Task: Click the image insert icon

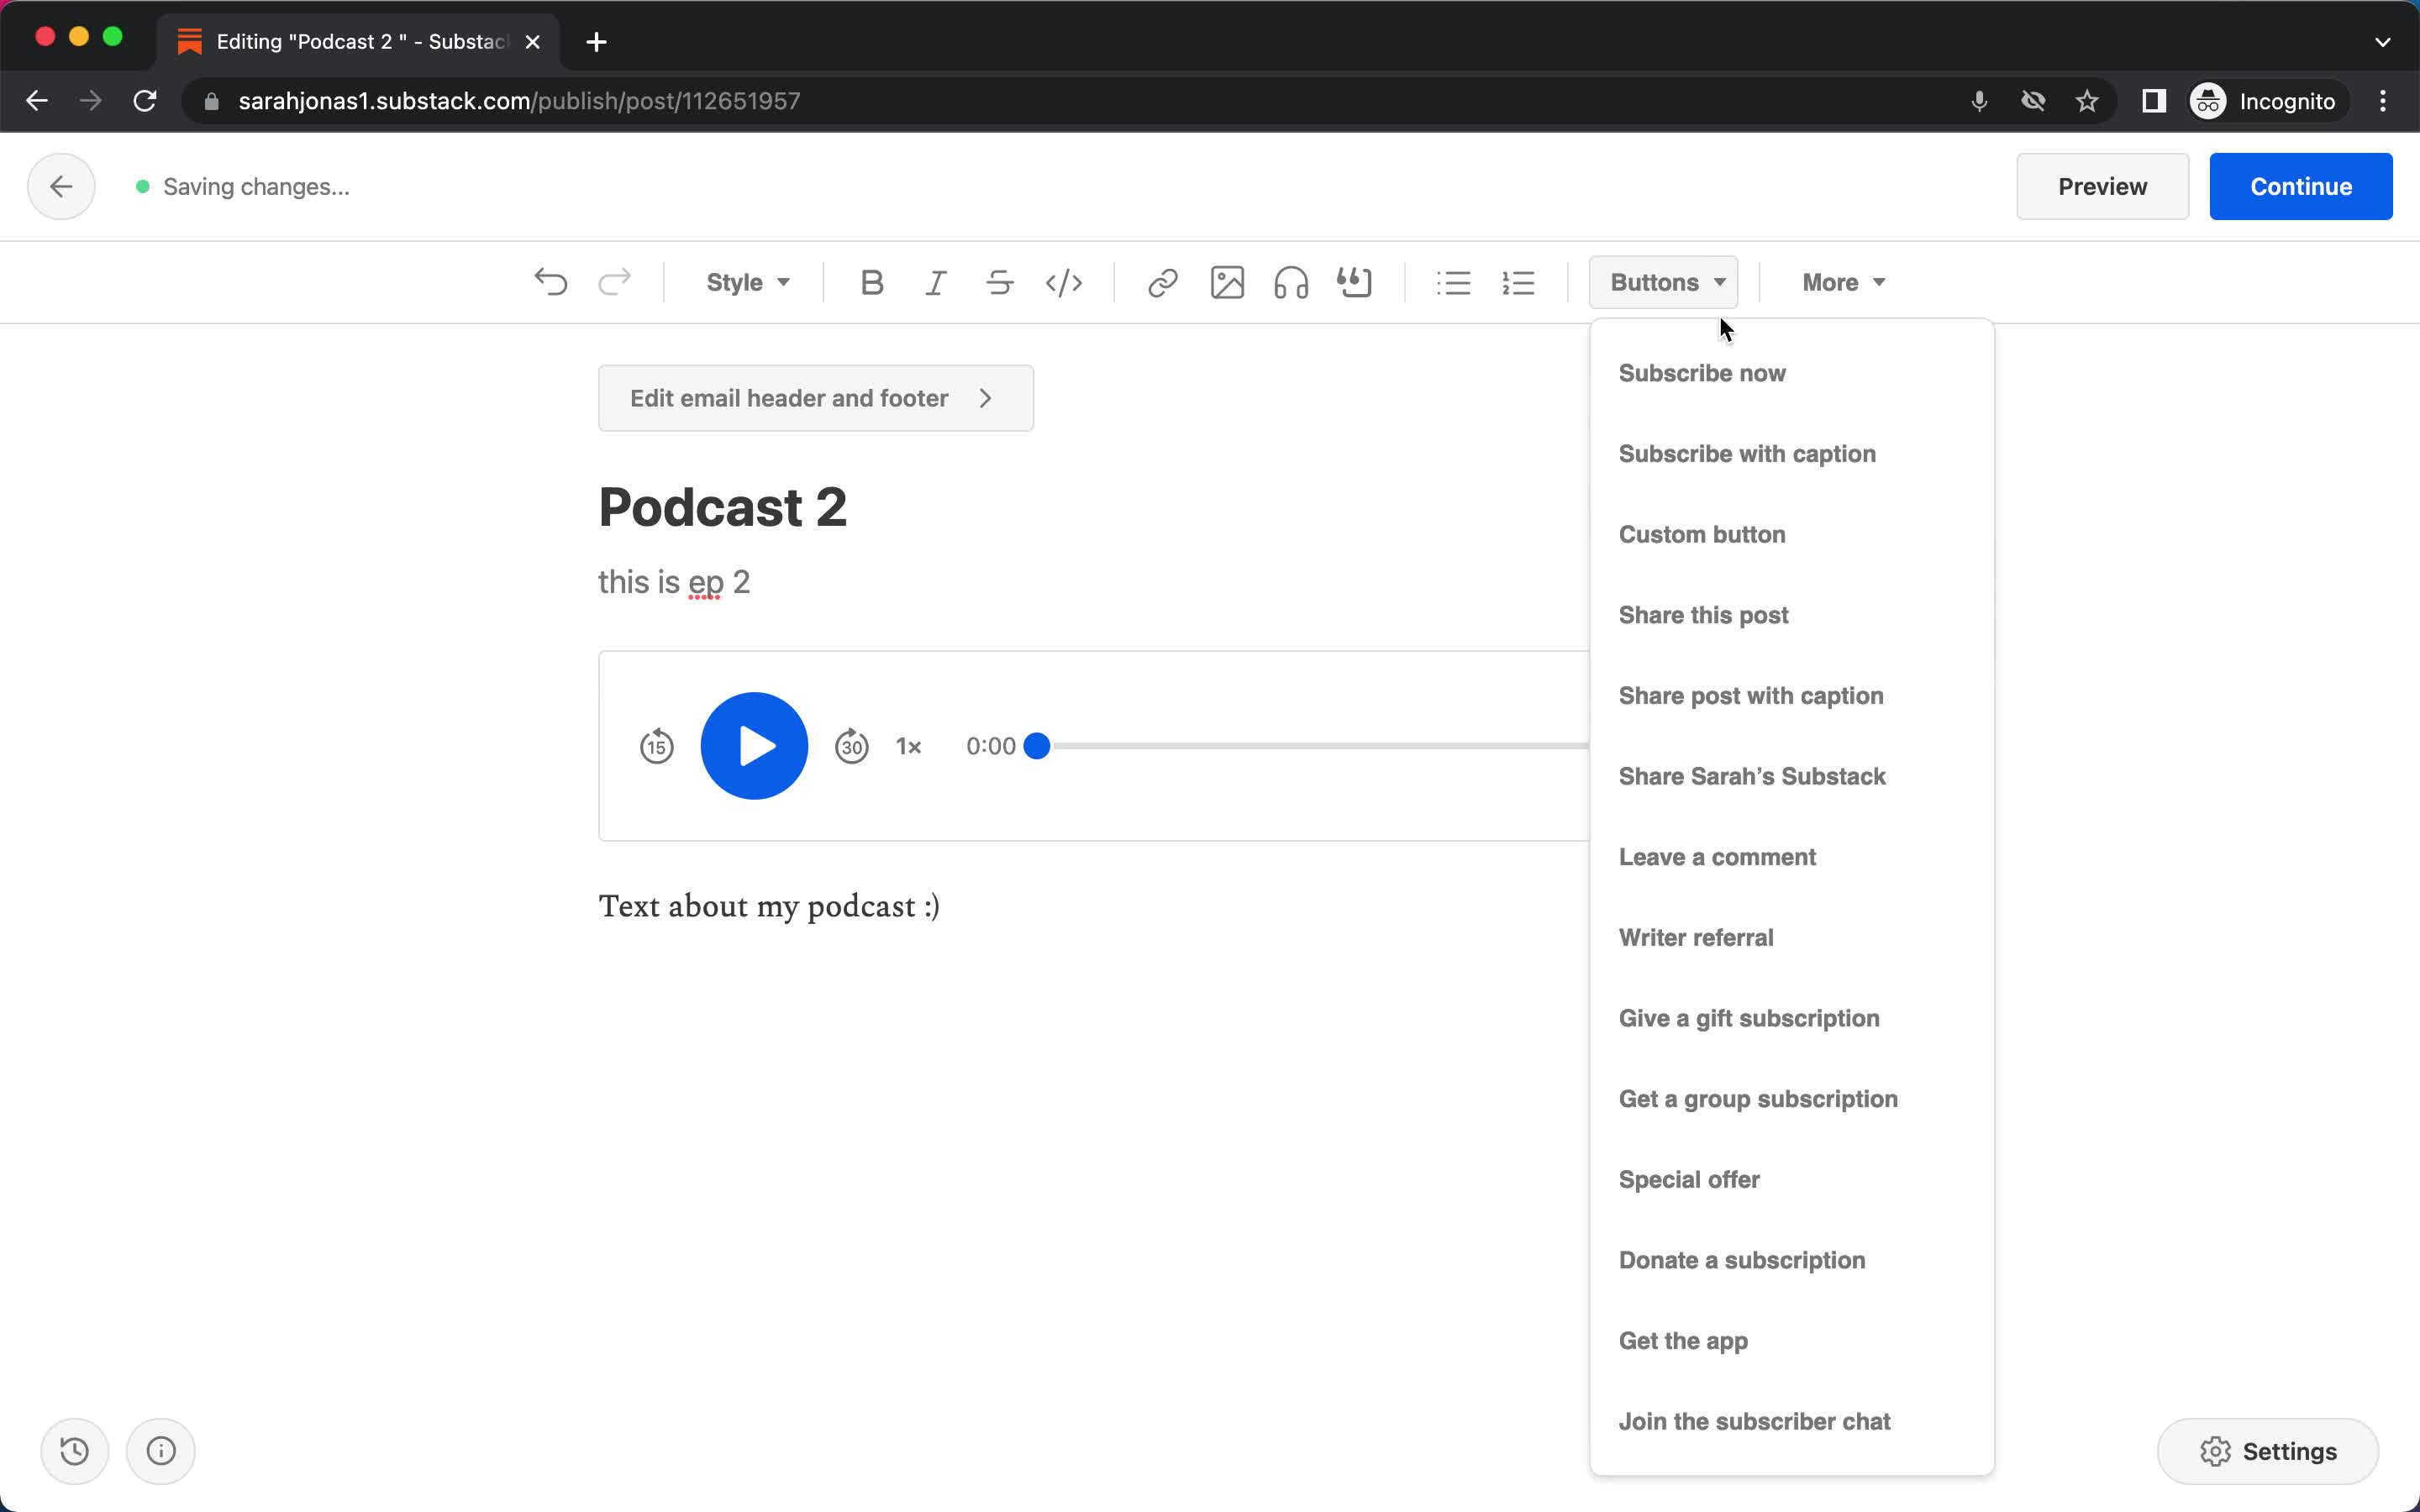Action: point(1228,282)
